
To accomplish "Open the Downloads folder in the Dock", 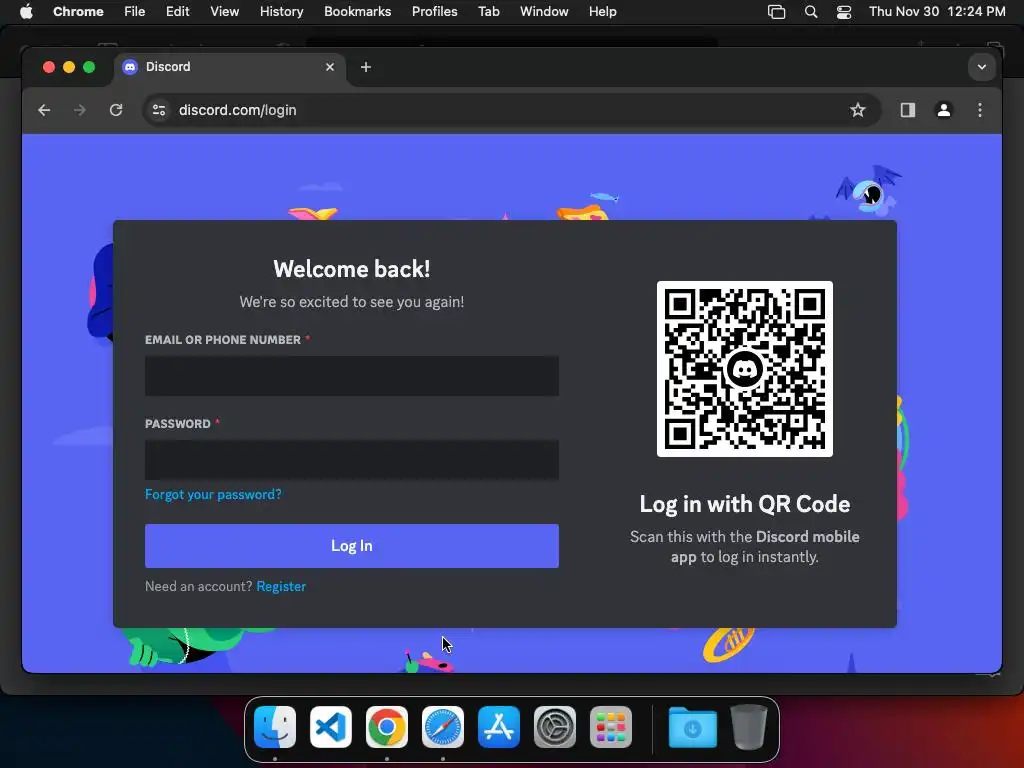I will [693, 727].
